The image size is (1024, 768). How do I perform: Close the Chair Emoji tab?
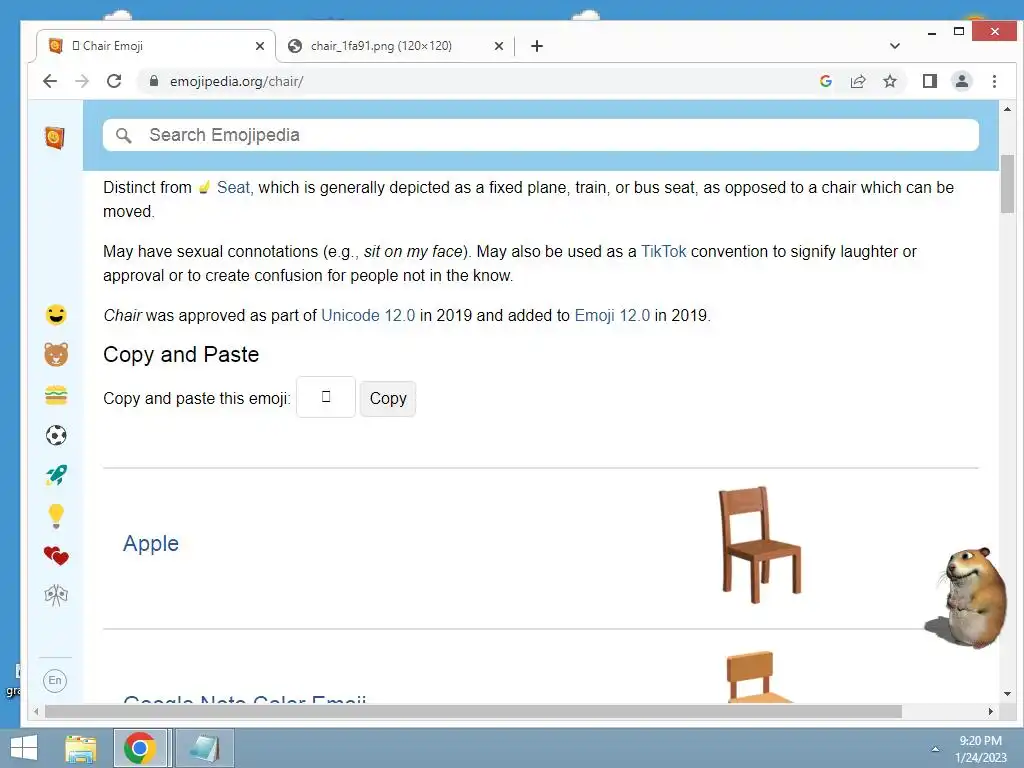point(260,46)
